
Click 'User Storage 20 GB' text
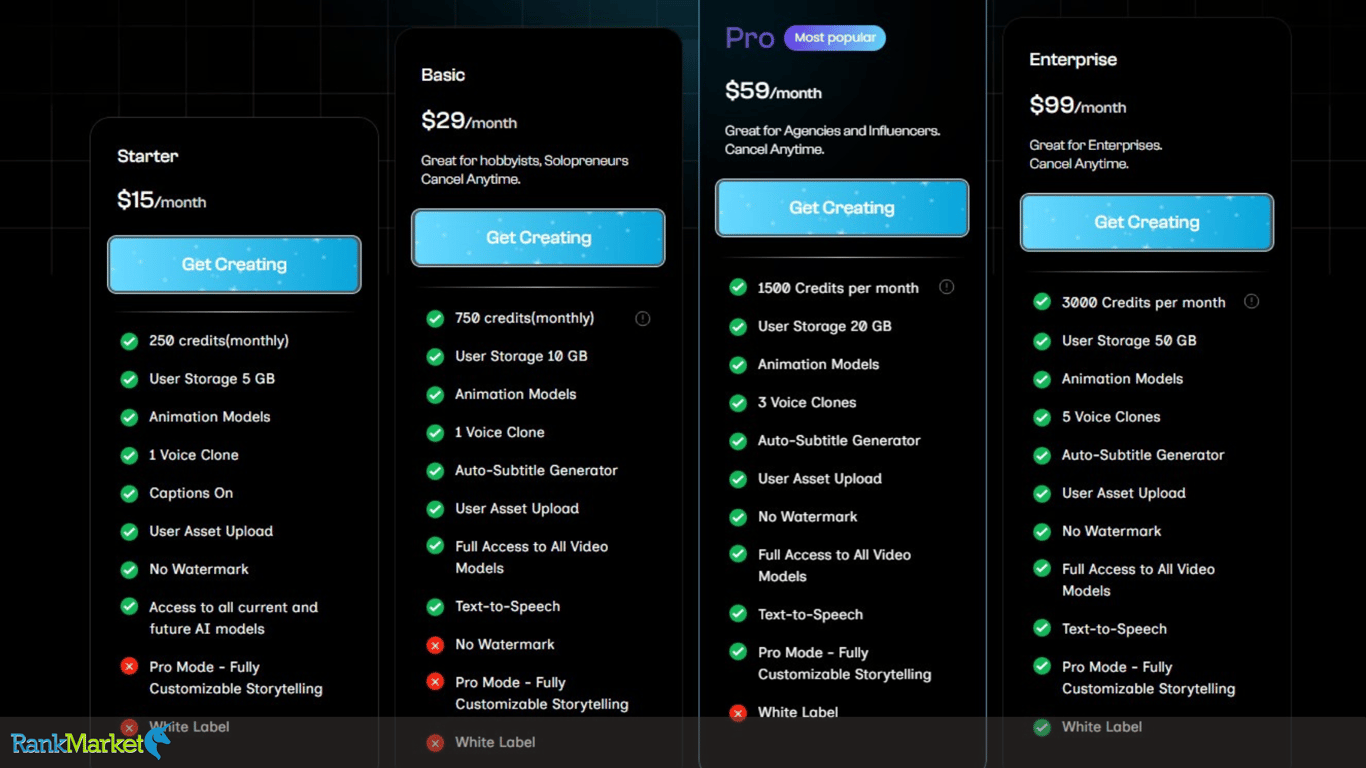[x=825, y=326]
